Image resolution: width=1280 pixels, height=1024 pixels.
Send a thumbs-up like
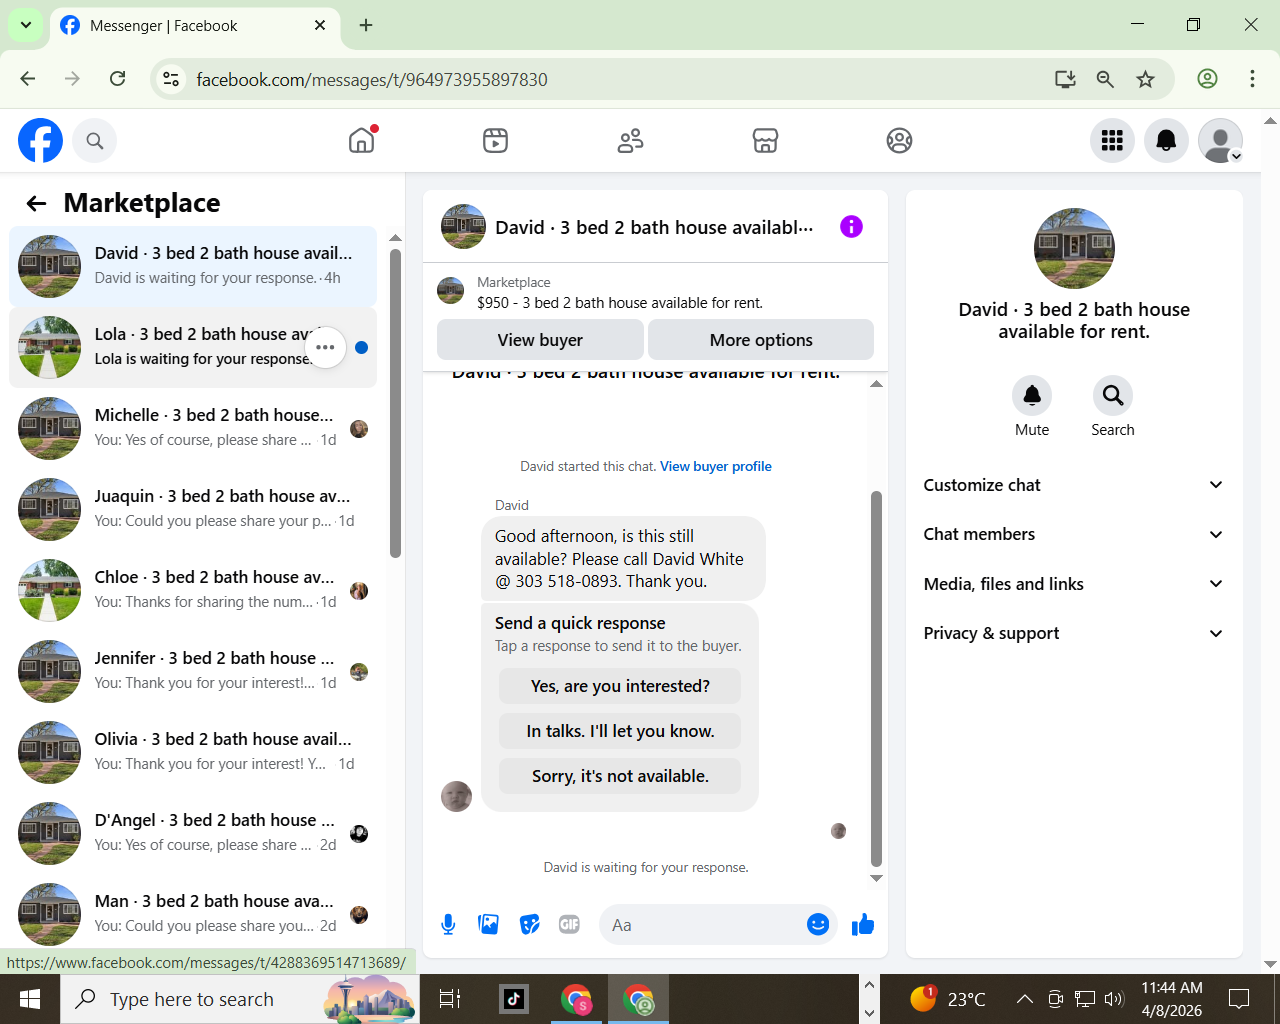(863, 925)
